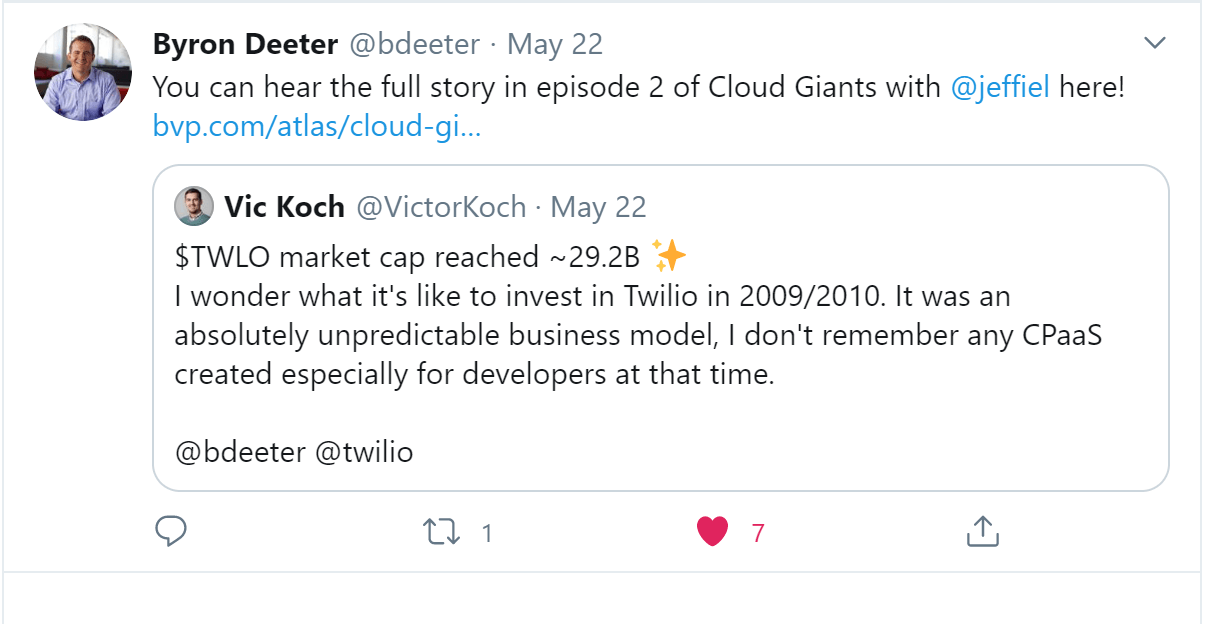
Task: Click the sparkles emoji in quoted tweet
Action: [x=668, y=257]
